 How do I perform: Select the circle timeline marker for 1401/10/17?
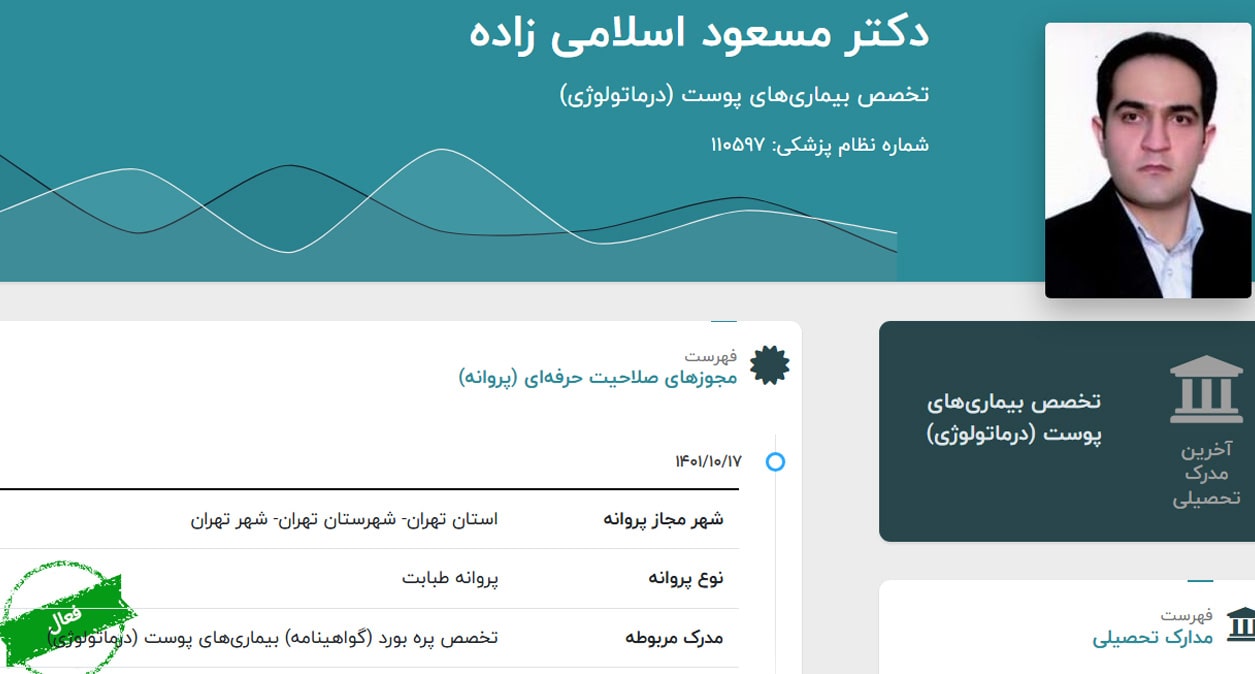775,462
